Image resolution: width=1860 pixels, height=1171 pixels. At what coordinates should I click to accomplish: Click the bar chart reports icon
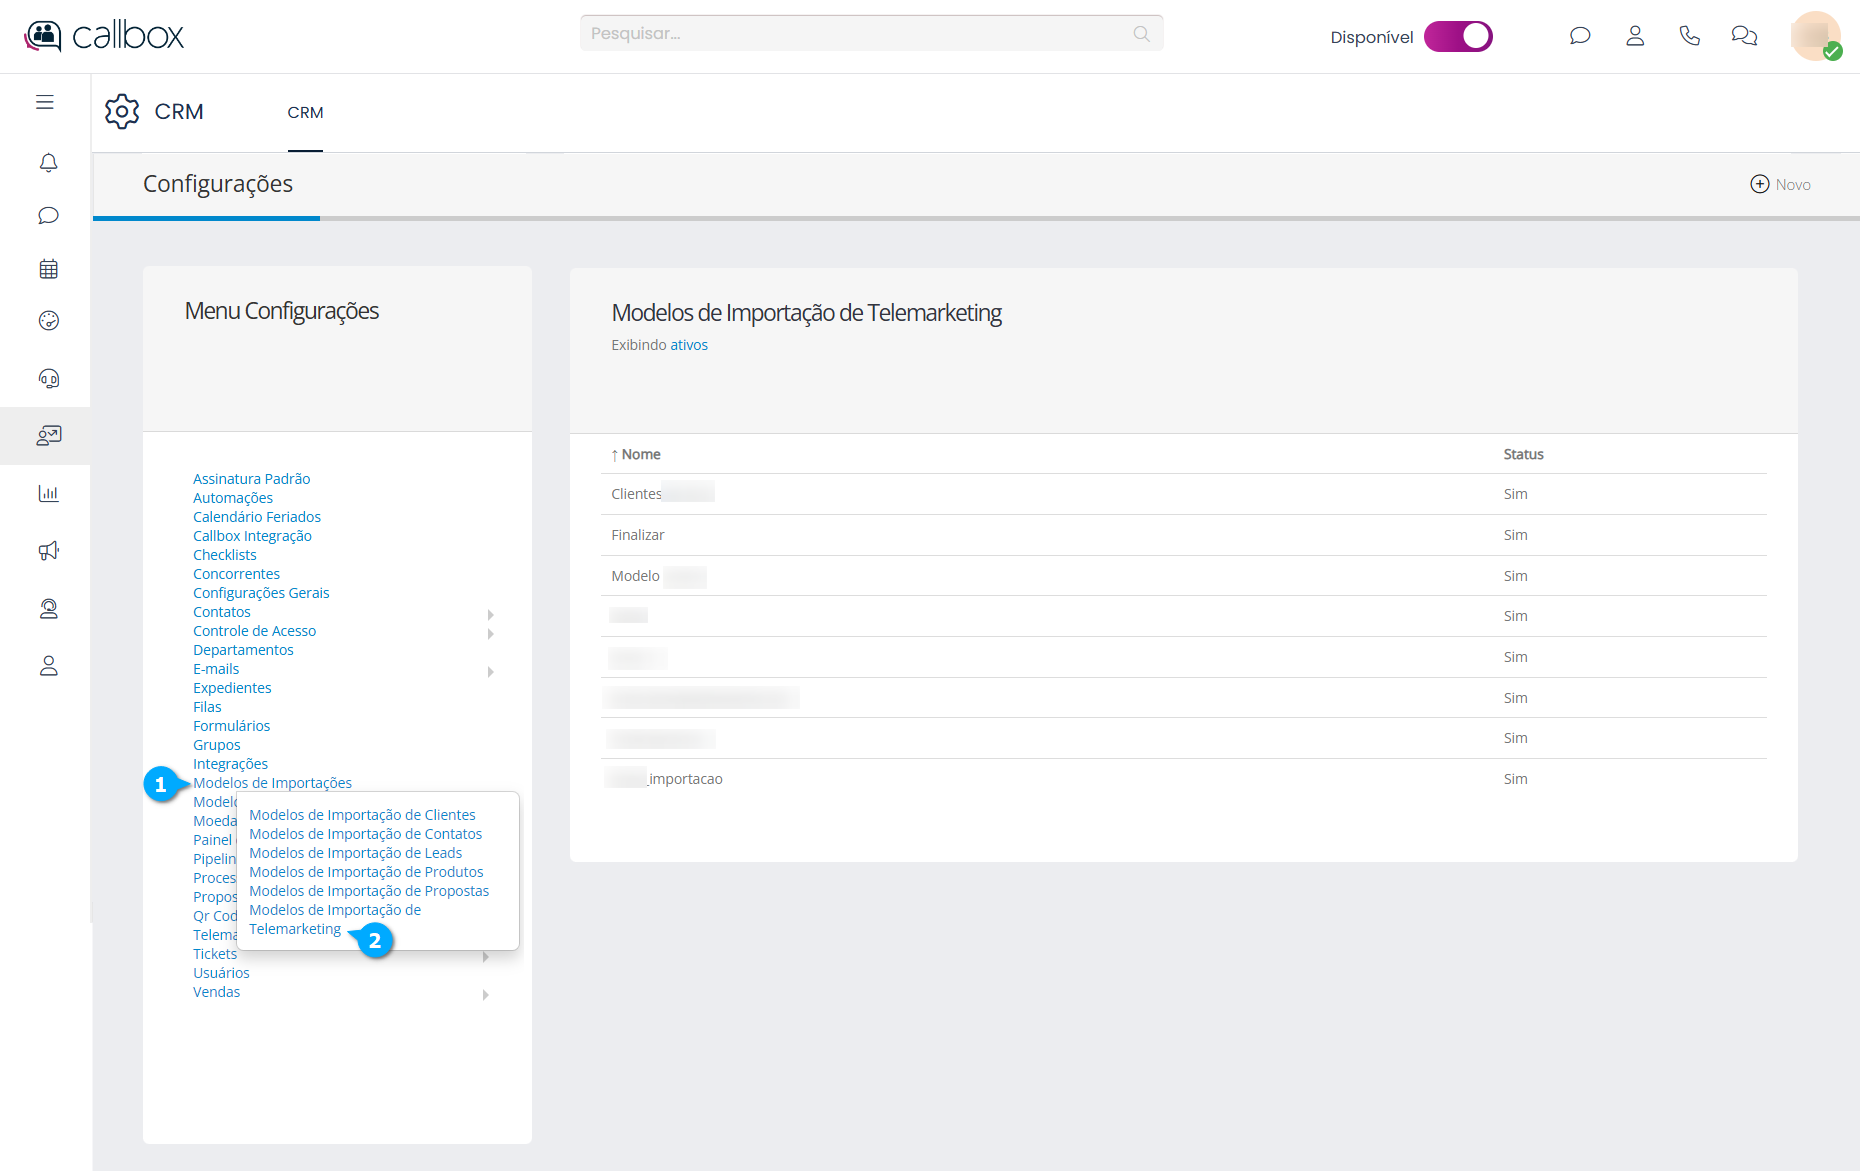(x=48, y=493)
